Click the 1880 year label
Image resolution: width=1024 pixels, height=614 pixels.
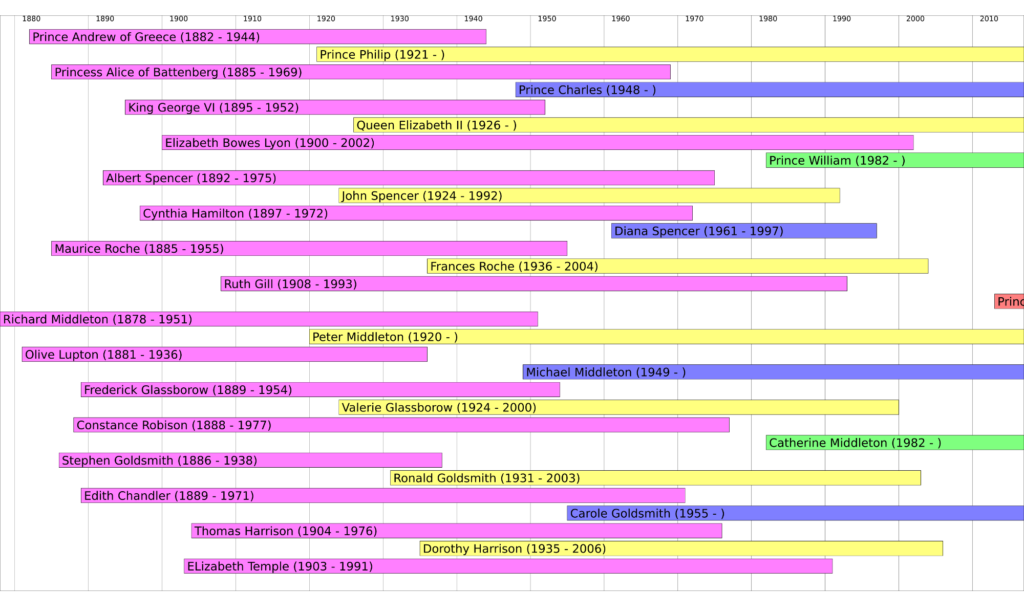31,19
